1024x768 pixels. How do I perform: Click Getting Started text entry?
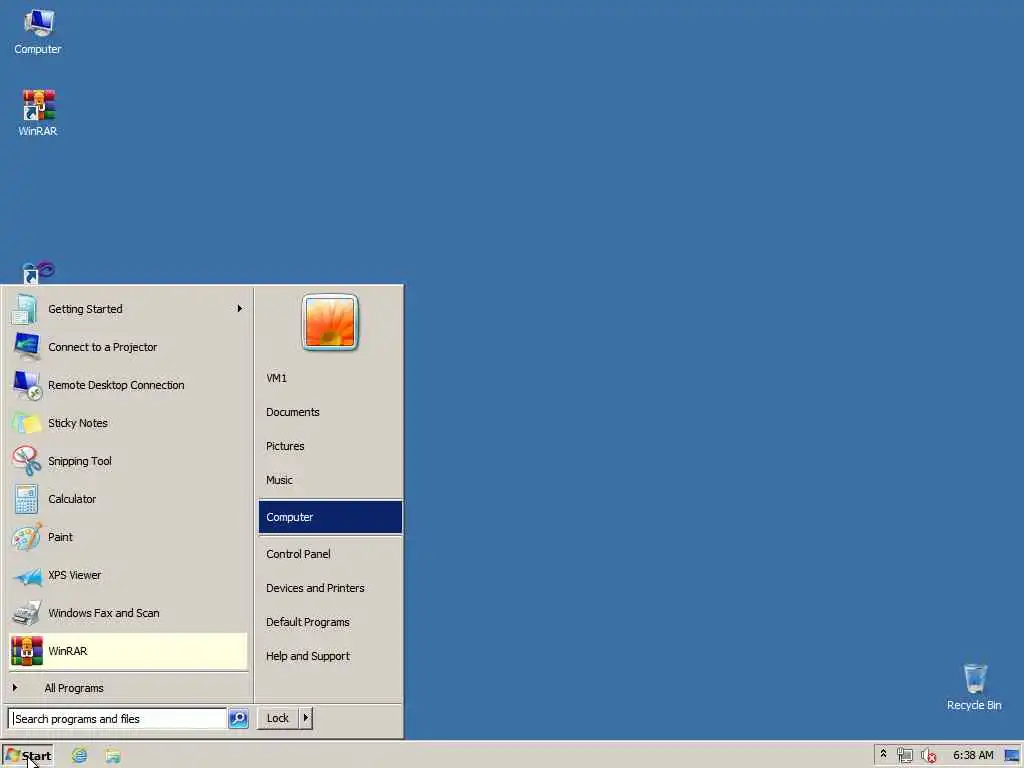pos(85,309)
